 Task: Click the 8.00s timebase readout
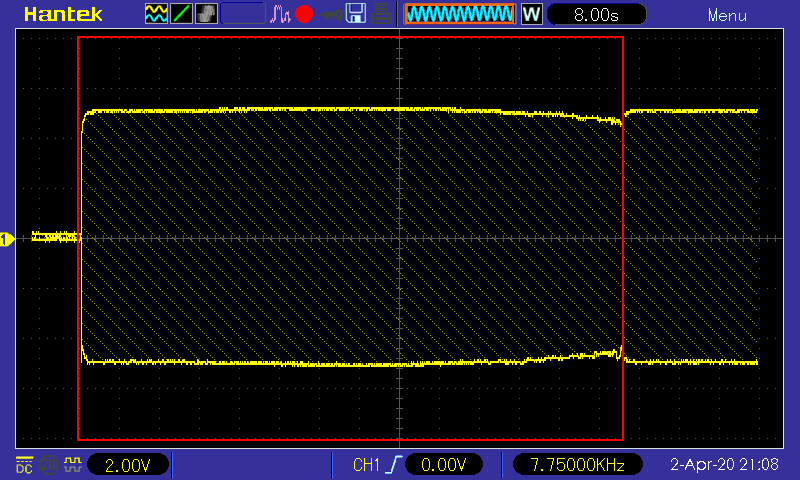pyautogui.click(x=596, y=14)
